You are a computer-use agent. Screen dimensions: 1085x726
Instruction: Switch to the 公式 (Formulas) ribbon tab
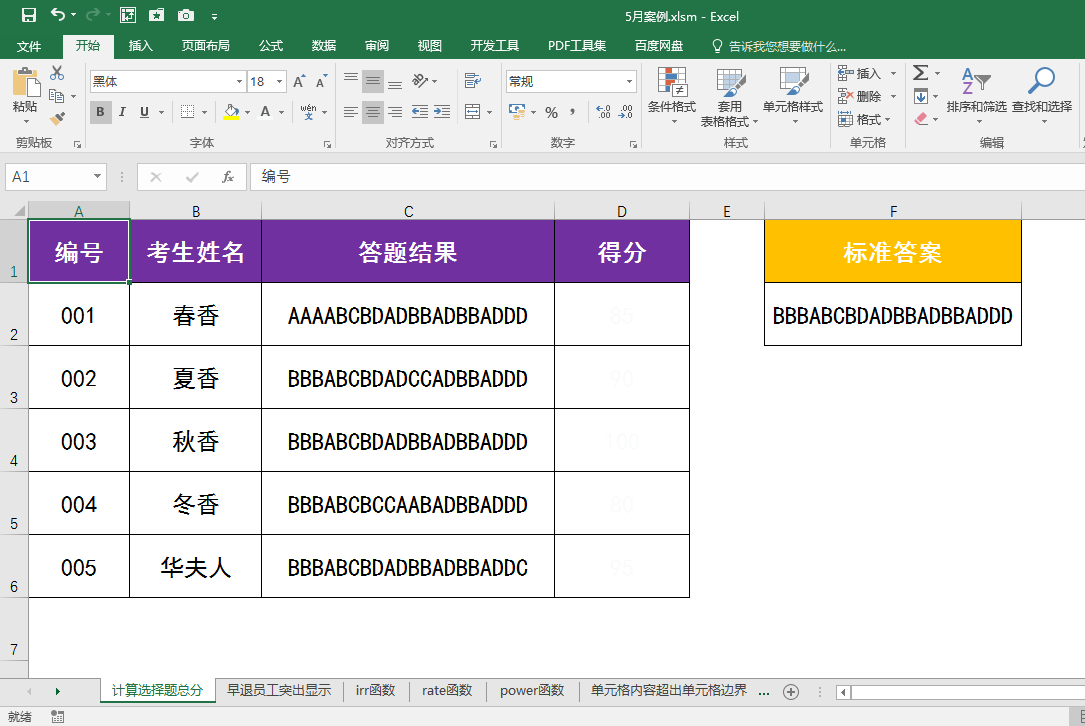pos(271,46)
